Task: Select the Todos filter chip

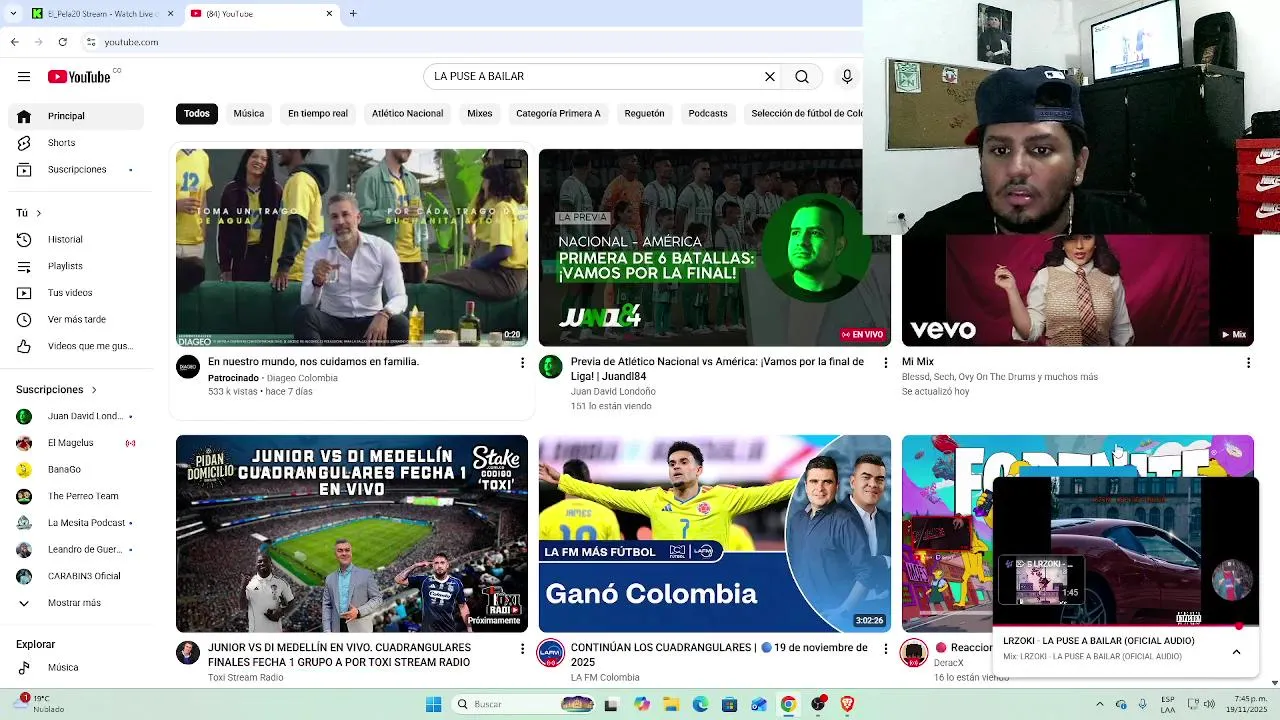Action: click(197, 113)
